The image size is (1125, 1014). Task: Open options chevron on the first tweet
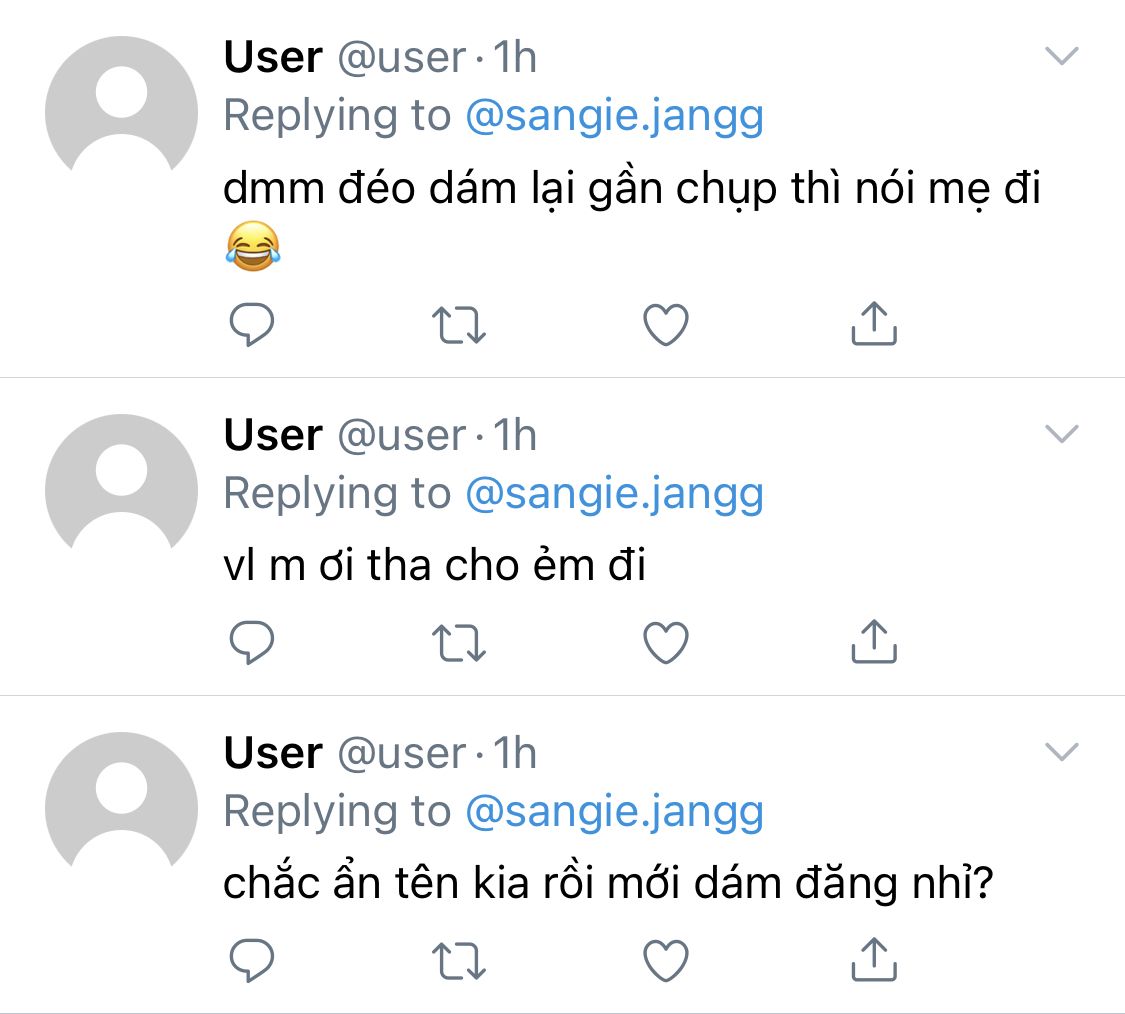(x=1061, y=56)
